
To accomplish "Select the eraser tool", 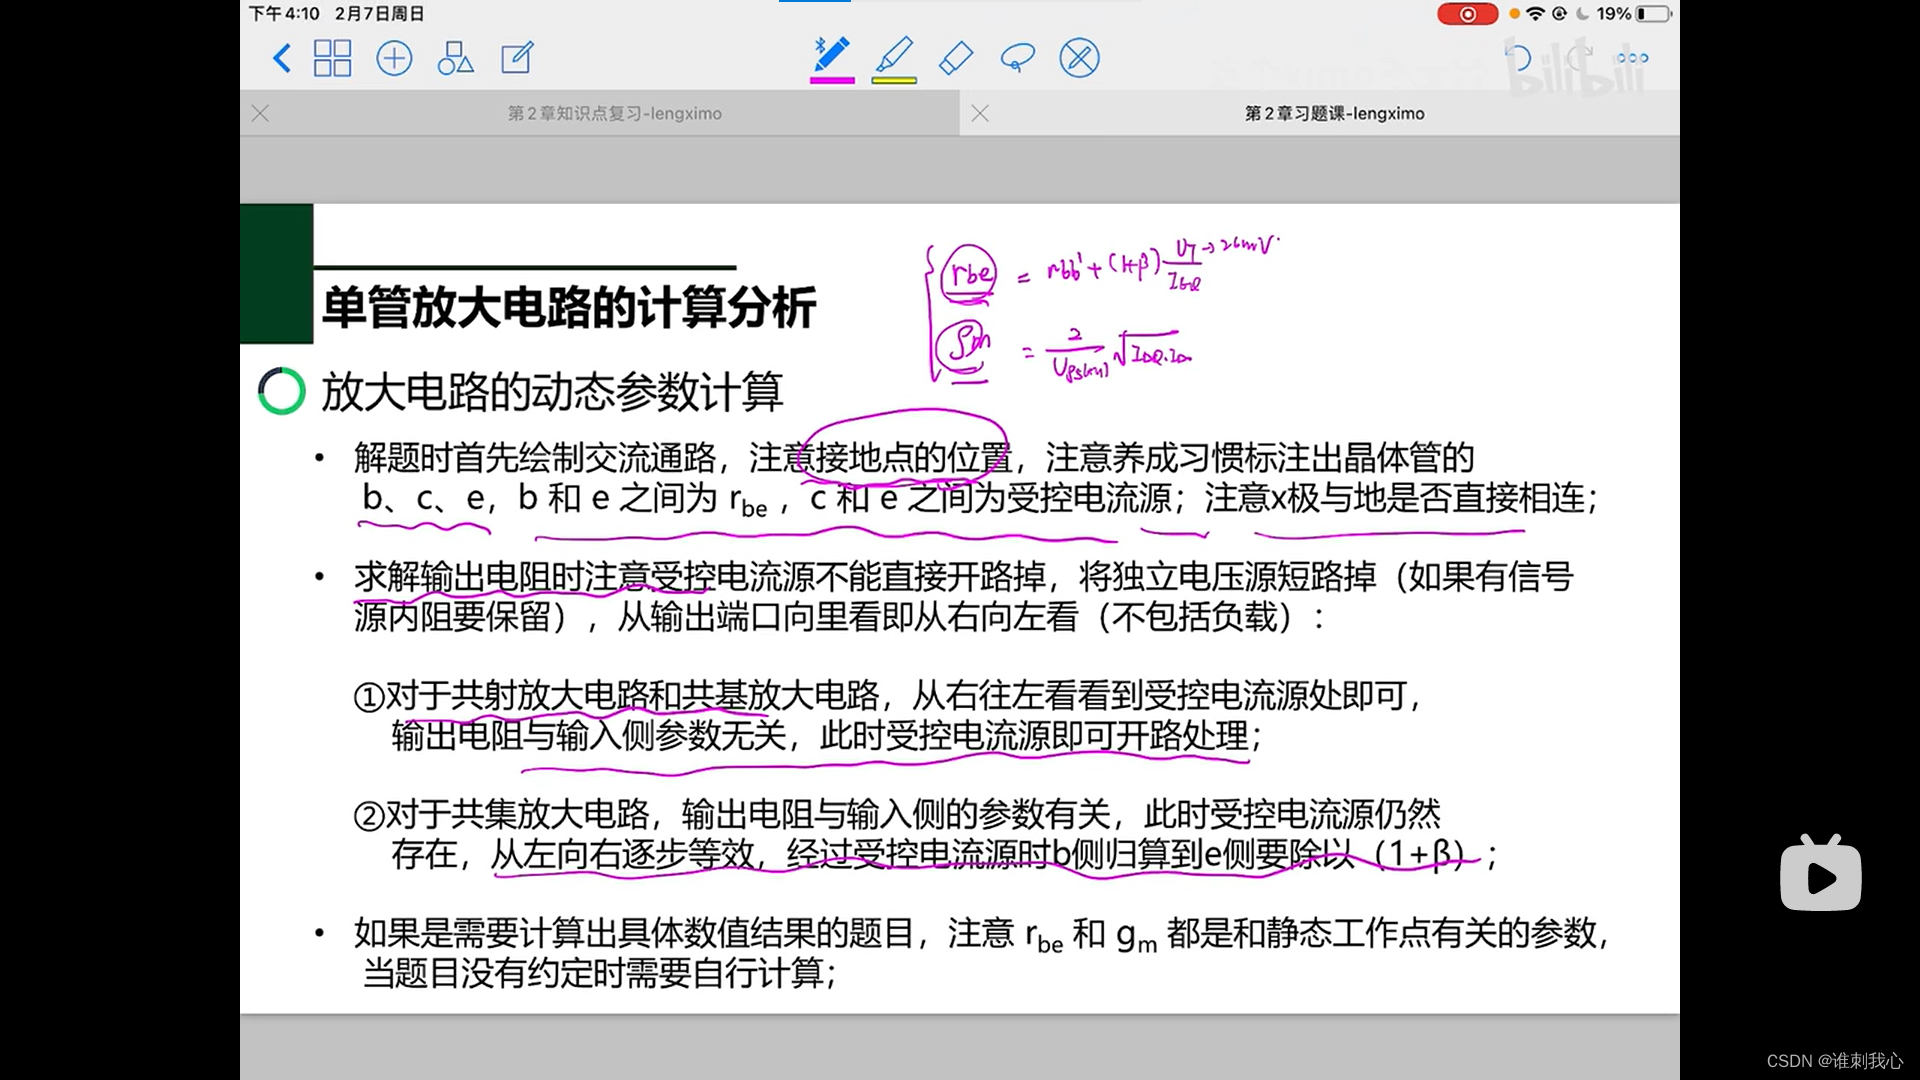I will coord(956,58).
